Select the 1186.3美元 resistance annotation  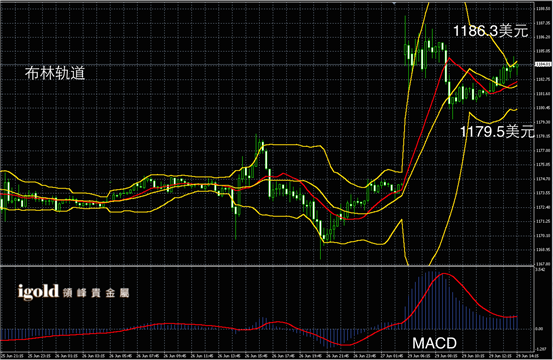coord(491,31)
